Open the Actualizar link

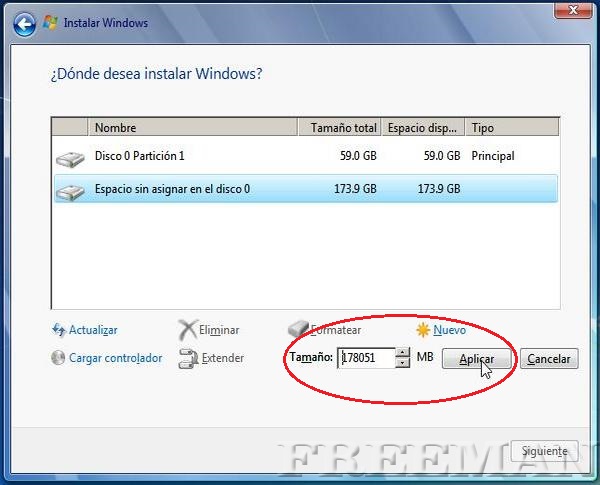coord(93,330)
